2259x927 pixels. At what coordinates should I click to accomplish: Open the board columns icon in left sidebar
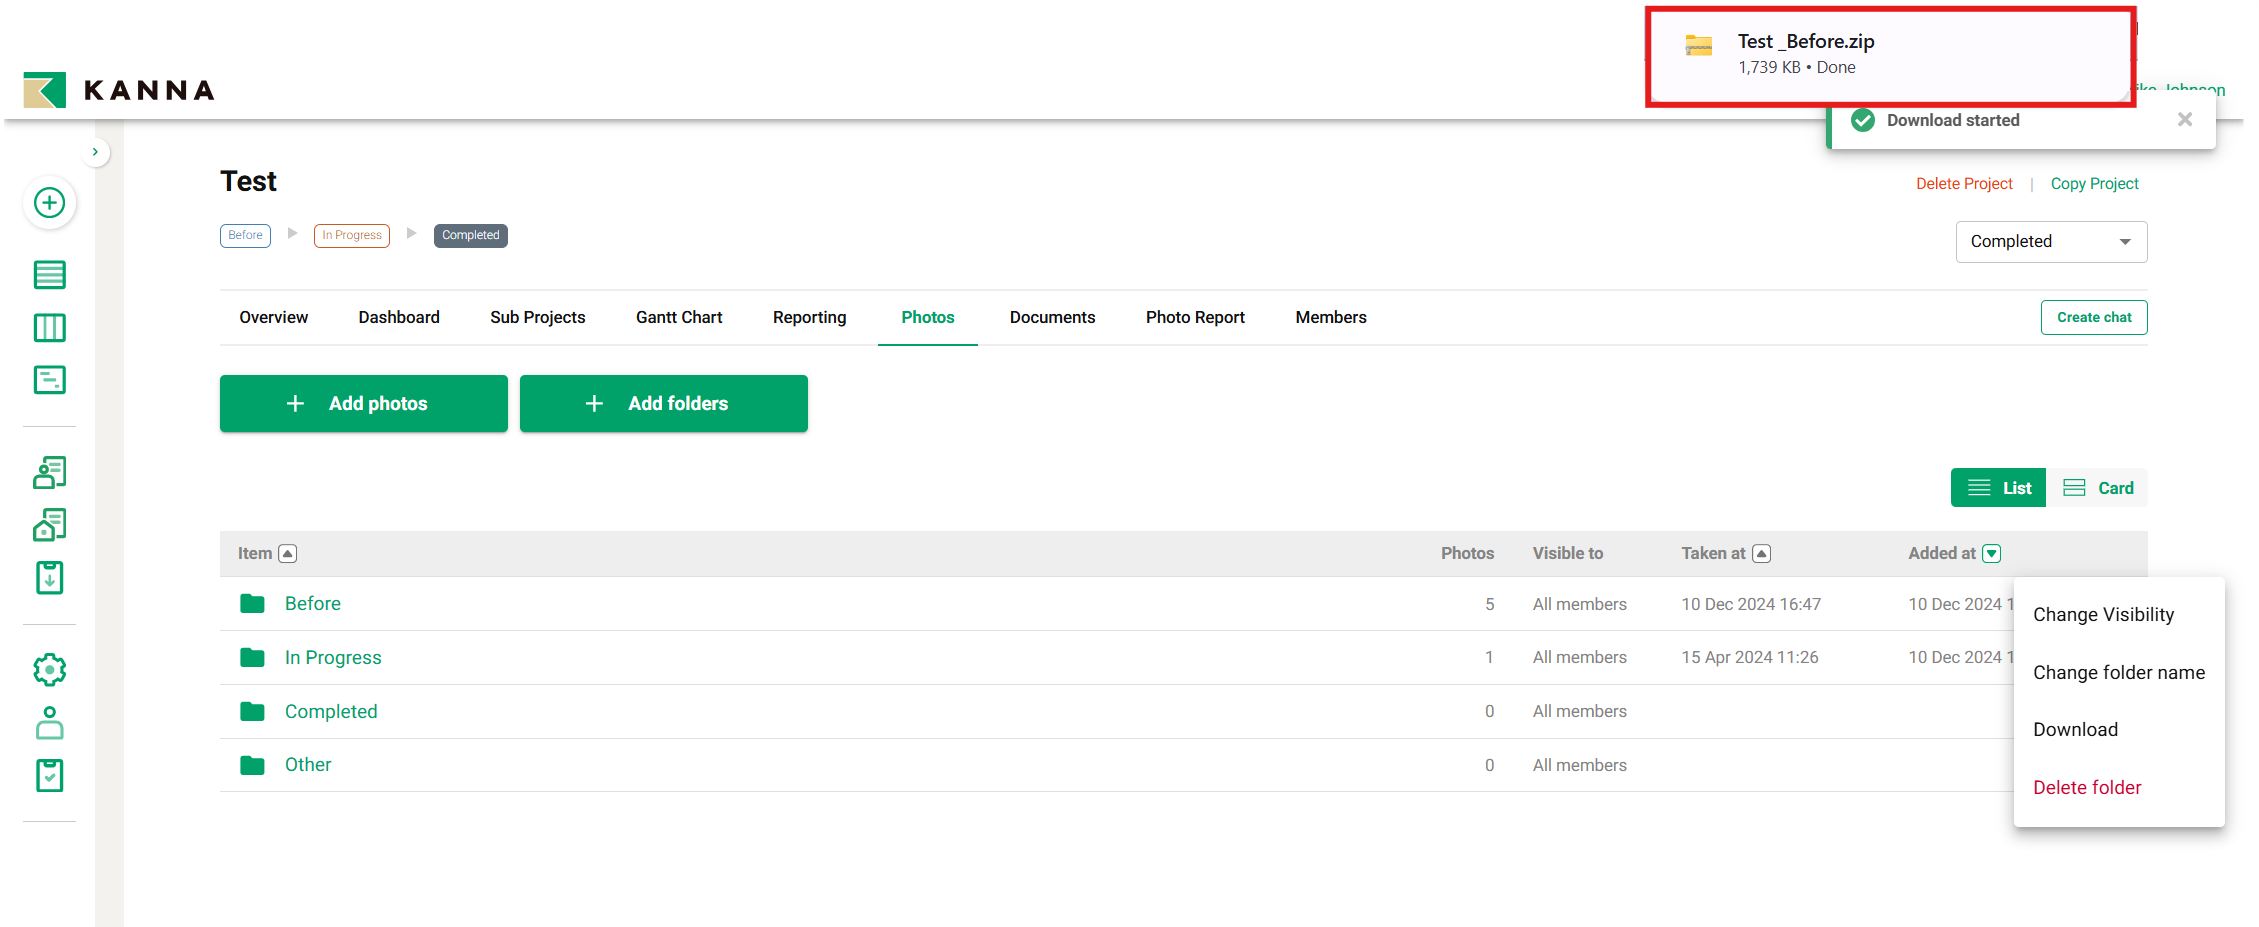[49, 328]
